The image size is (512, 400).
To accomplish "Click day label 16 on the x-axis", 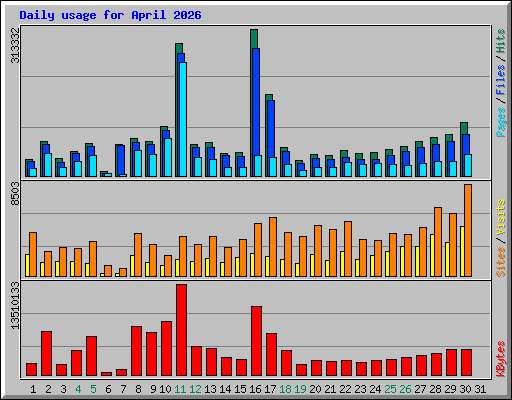I will [255, 389].
